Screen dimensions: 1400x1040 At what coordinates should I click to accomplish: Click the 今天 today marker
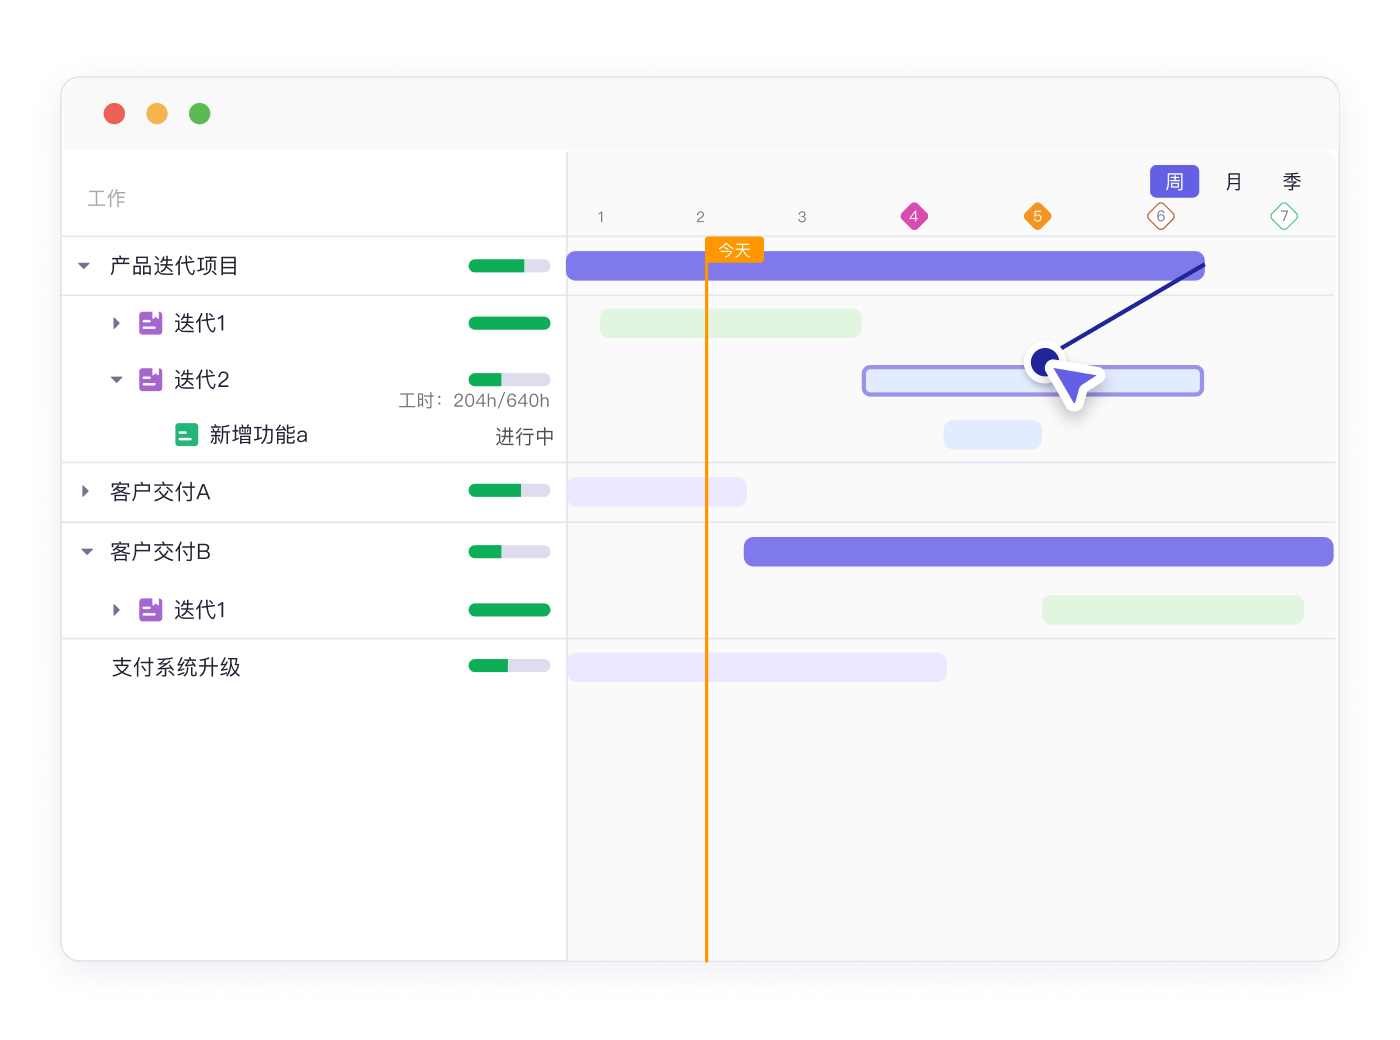tap(735, 250)
